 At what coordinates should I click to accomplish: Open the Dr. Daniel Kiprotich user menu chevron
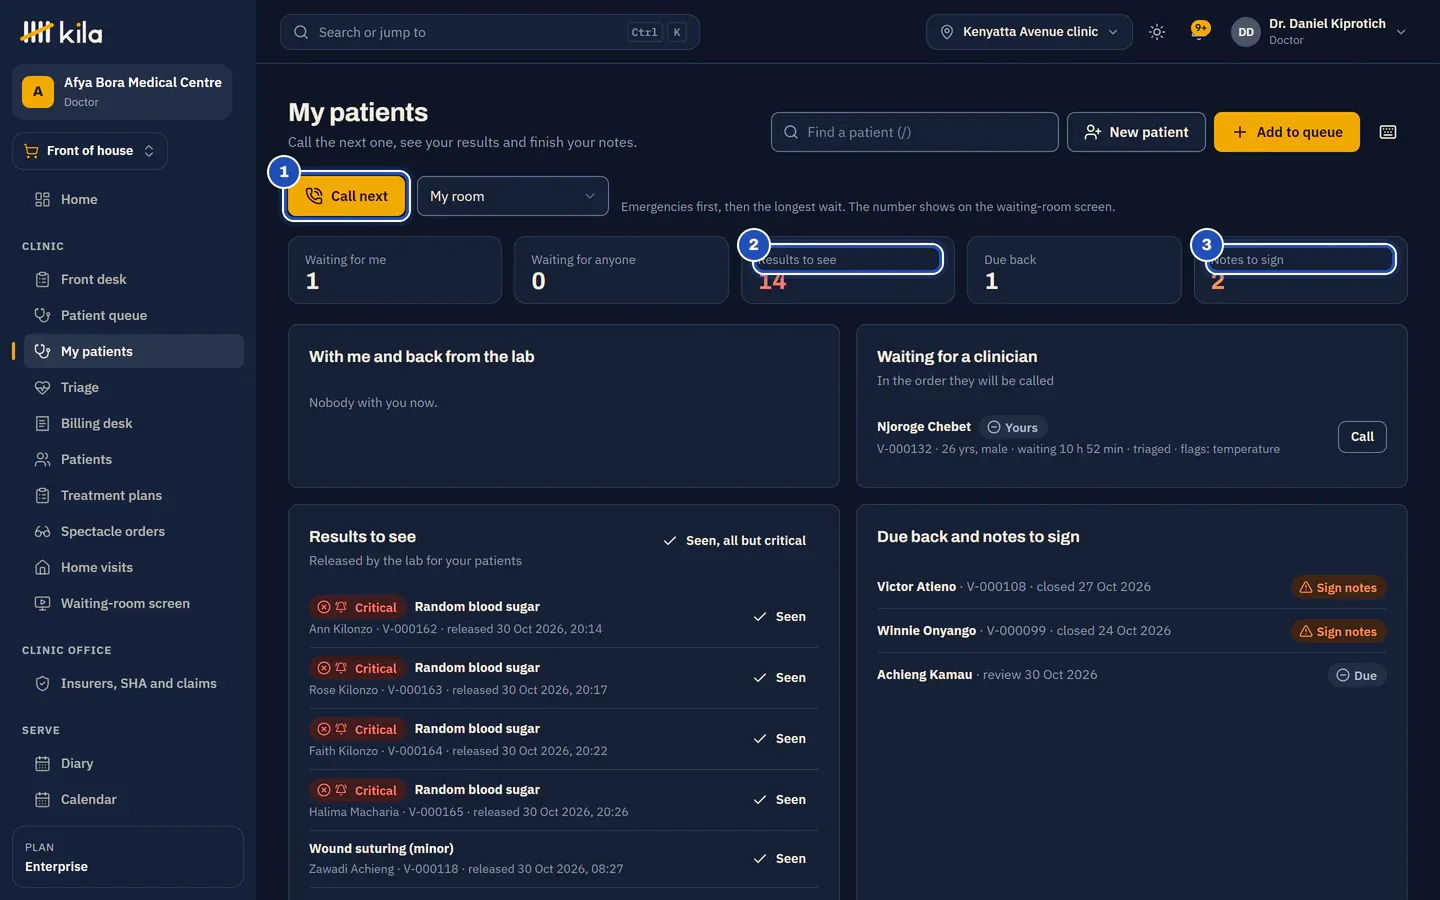pos(1401,32)
